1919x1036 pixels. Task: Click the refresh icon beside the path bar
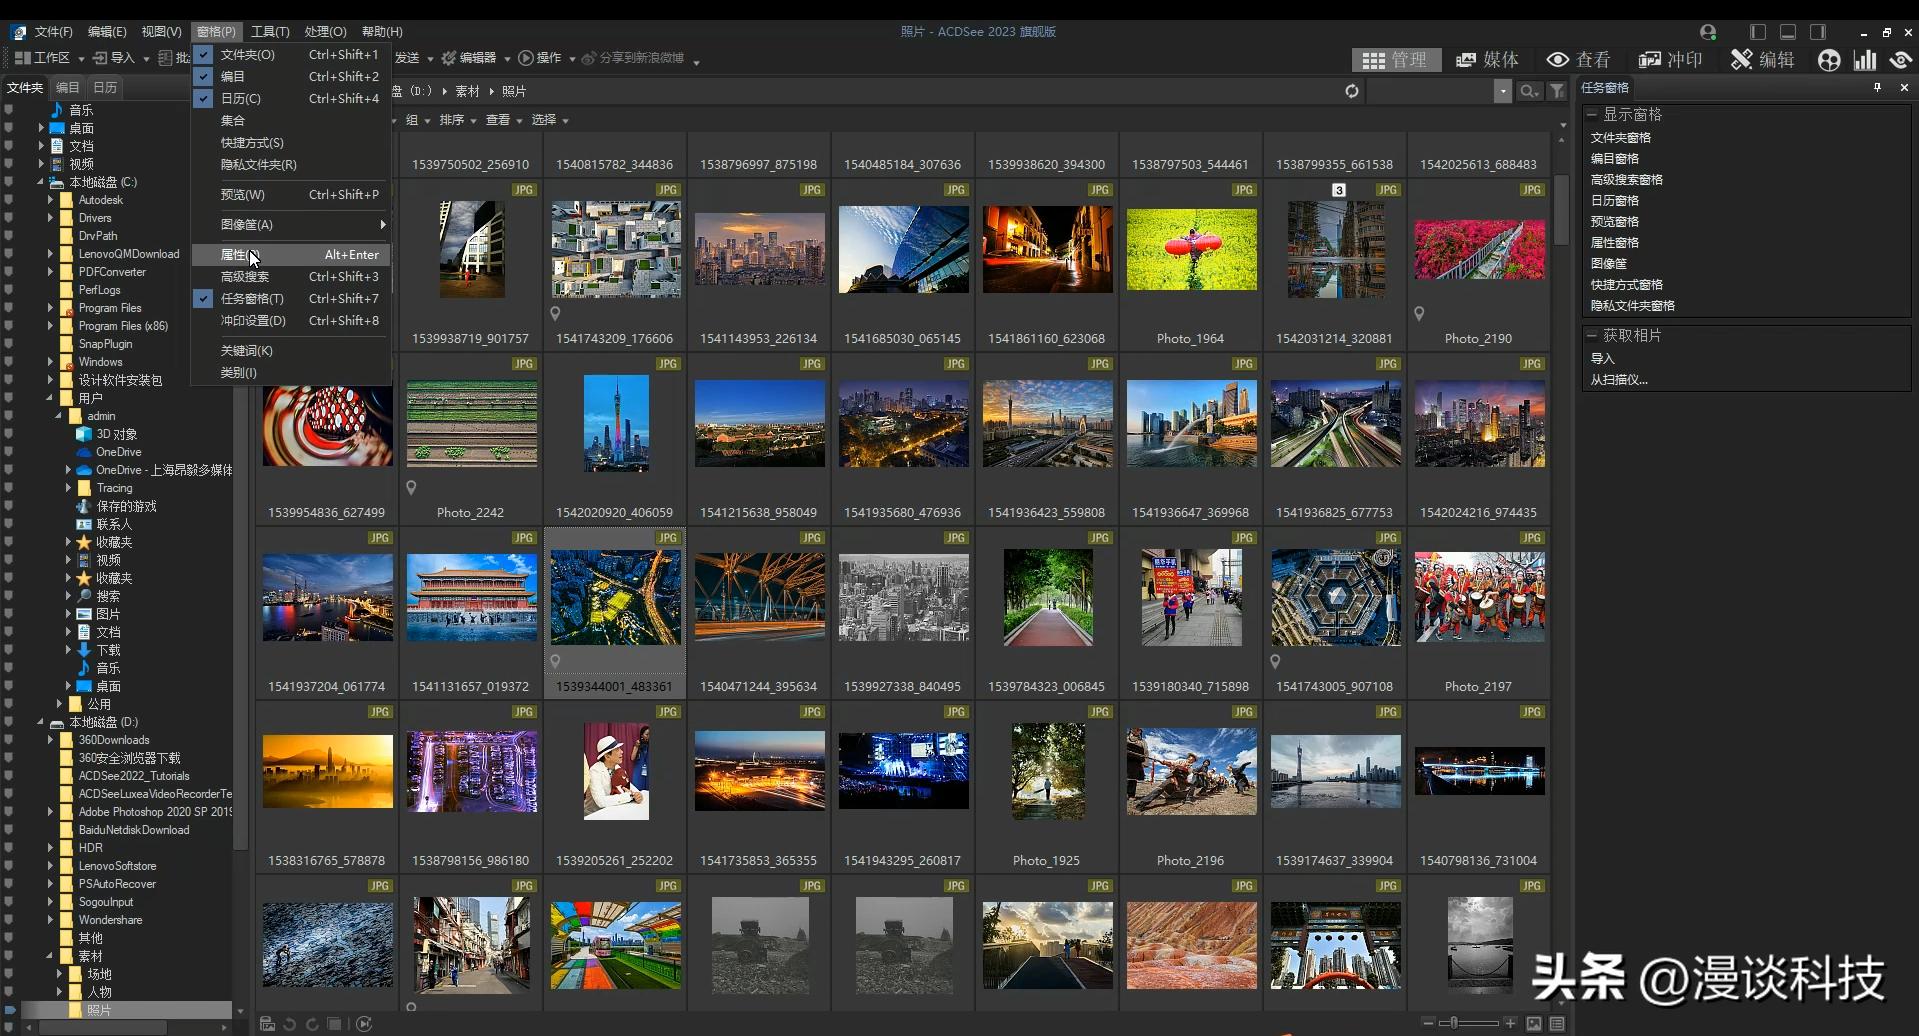[1352, 91]
